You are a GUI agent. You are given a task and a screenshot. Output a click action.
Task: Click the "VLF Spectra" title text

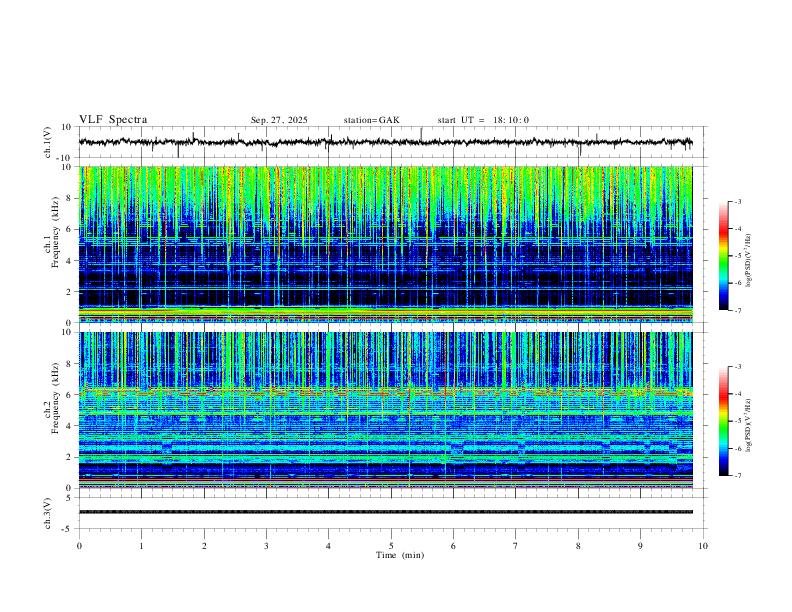(x=113, y=120)
